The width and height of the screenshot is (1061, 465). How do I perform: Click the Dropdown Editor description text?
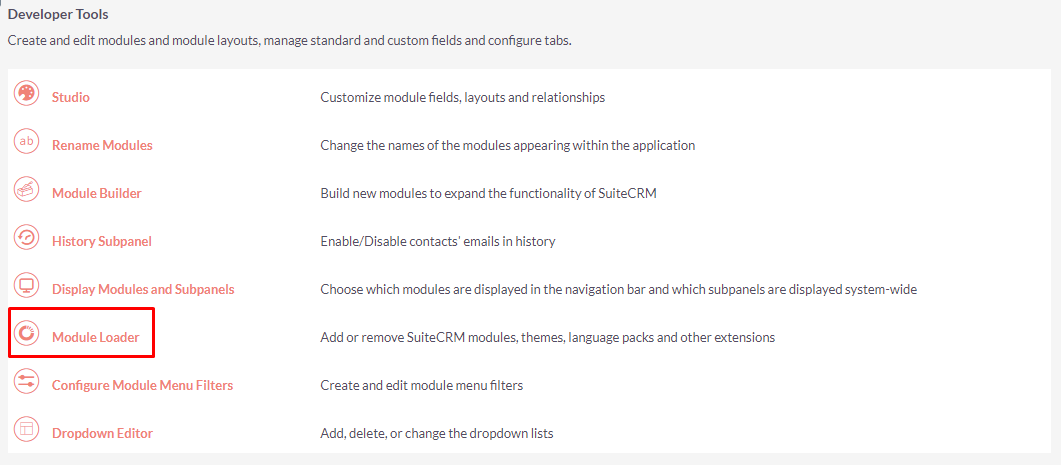tap(436, 433)
